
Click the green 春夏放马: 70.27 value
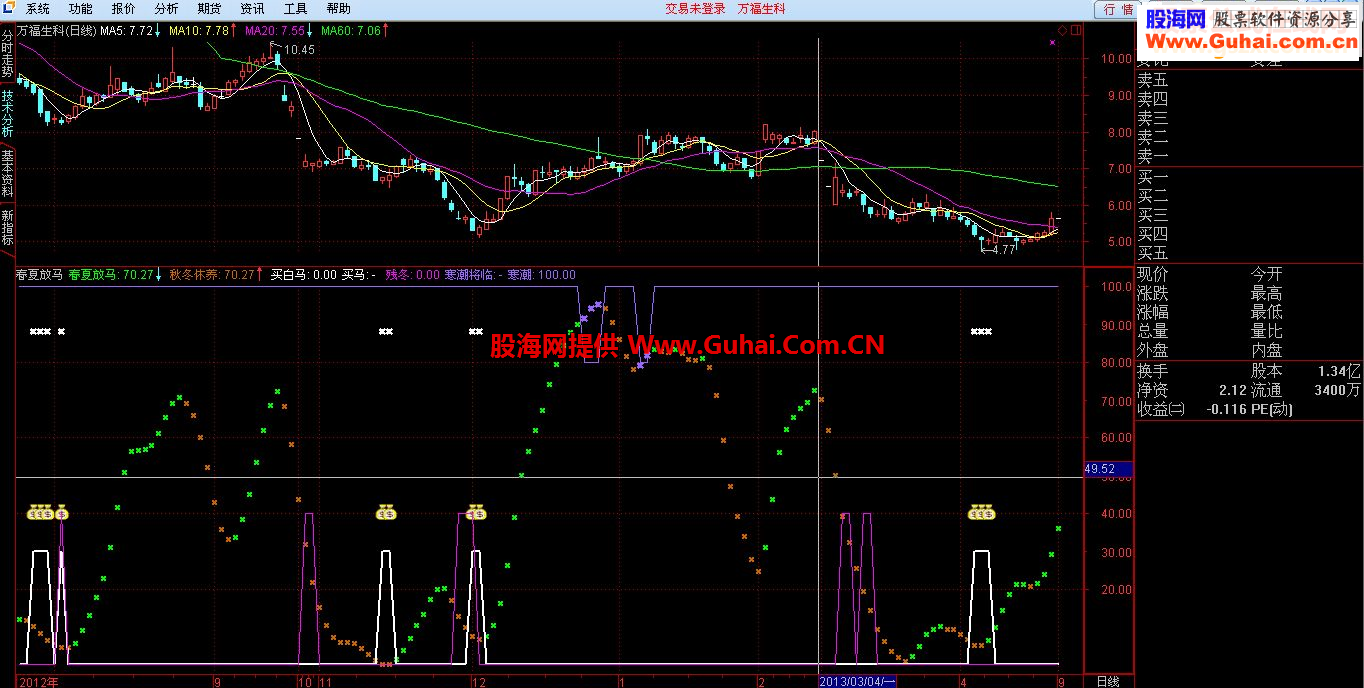click(110, 274)
